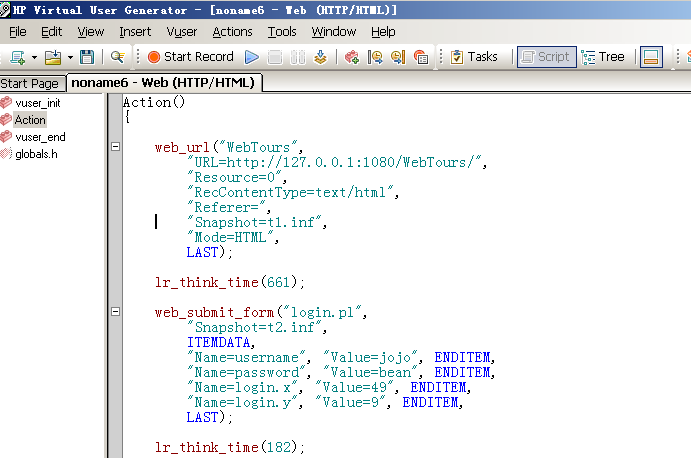
Task: Click the Compile down-arrow icon
Action: tap(320, 57)
